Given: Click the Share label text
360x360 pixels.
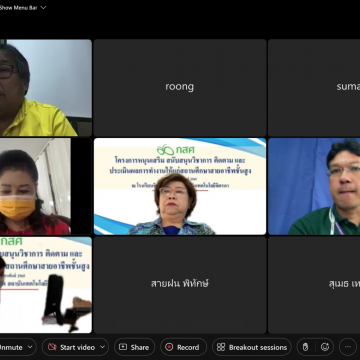Looking at the screenshot, I should point(140,347).
